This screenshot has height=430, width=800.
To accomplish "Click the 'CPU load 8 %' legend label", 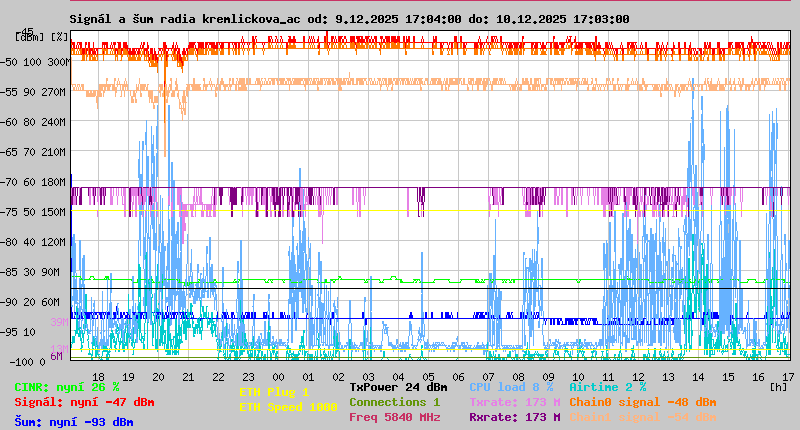I will (511, 387).
